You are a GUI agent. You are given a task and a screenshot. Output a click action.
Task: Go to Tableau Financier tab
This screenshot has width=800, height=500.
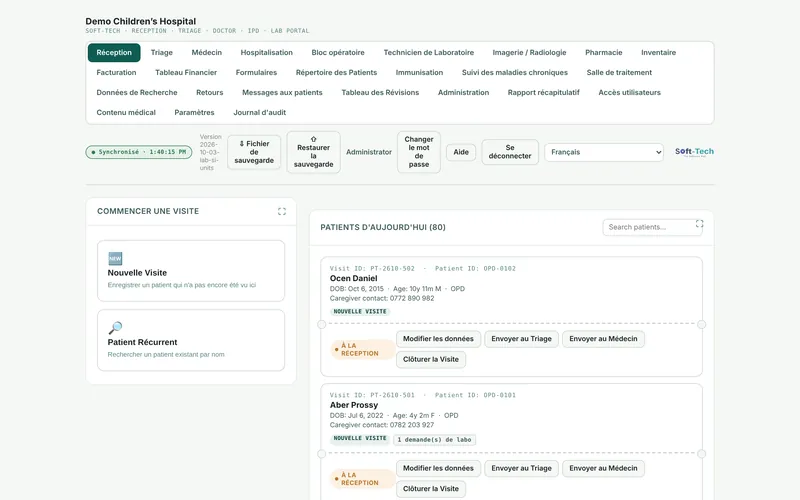click(x=186, y=72)
